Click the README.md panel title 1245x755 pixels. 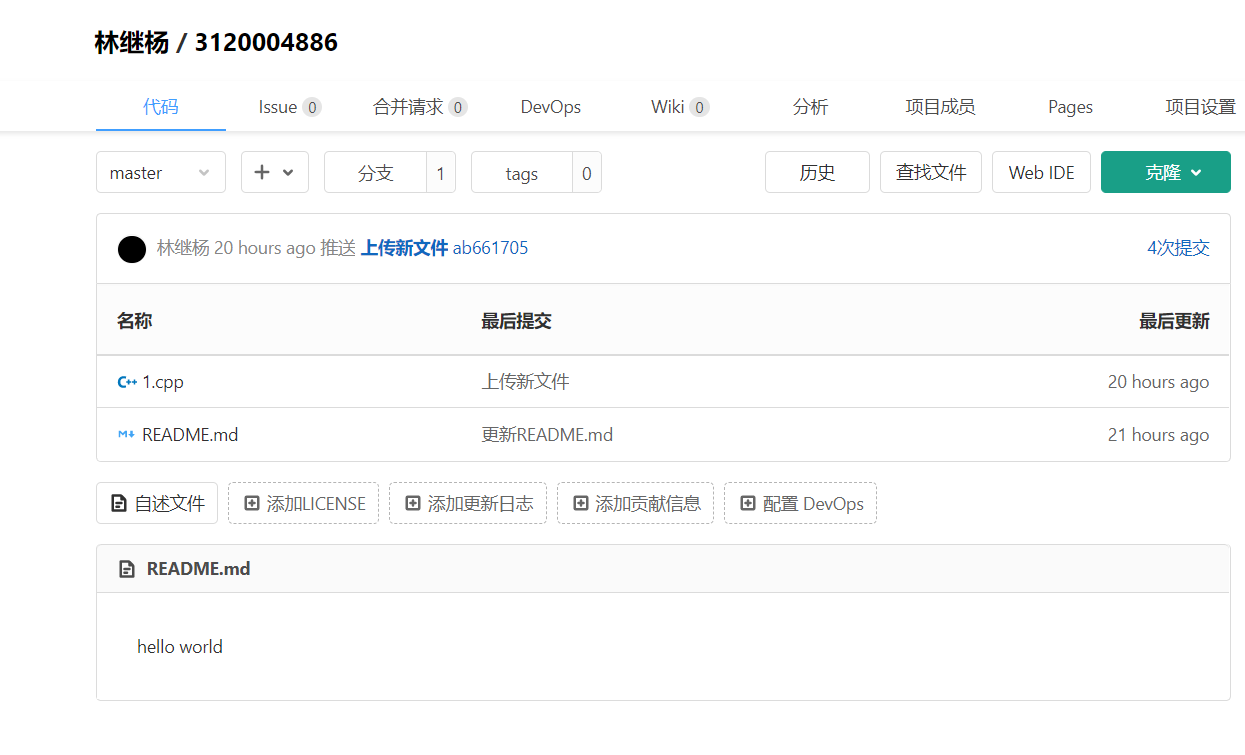click(198, 569)
